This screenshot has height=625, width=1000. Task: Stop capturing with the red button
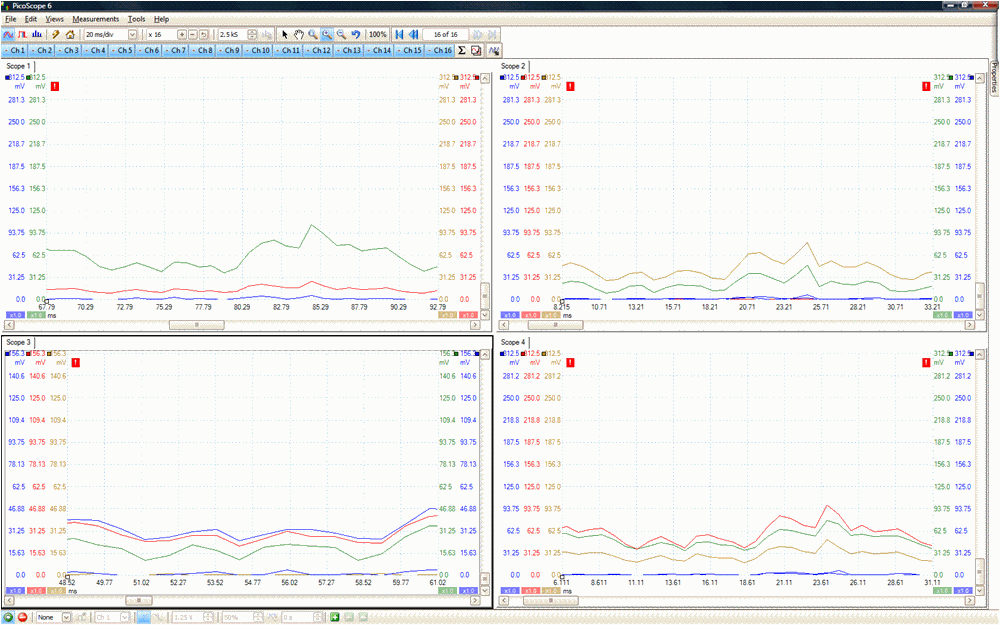pyautogui.click(x=22, y=617)
